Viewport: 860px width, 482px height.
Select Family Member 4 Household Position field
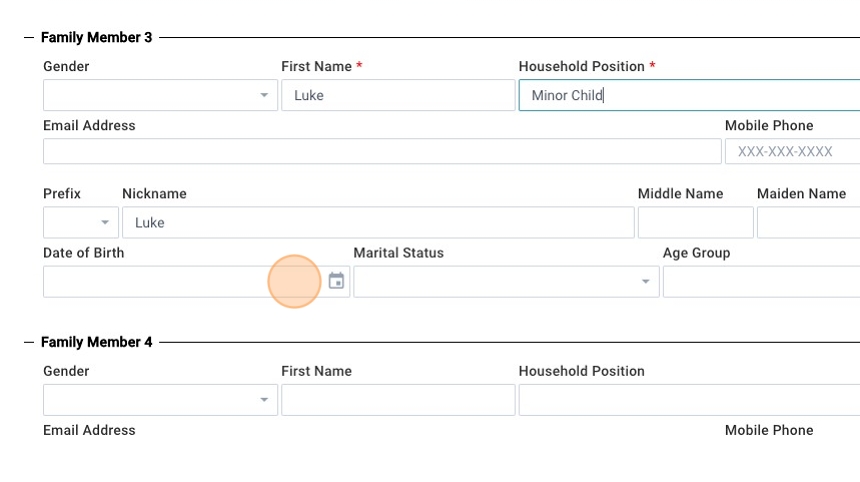coord(688,400)
